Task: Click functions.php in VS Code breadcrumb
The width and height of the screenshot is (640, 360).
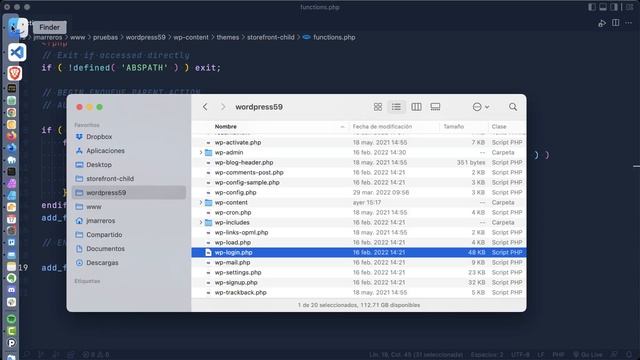Action: pos(334,37)
